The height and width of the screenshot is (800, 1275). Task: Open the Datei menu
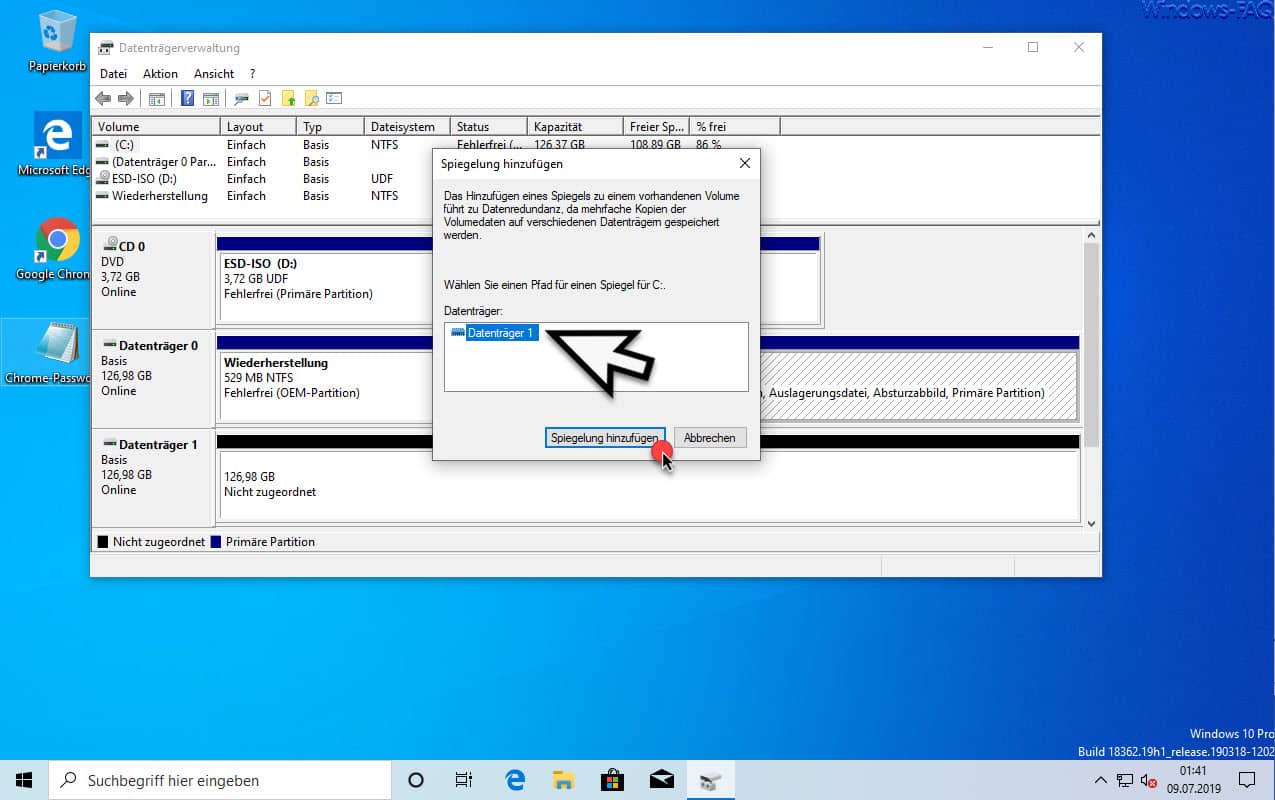click(x=113, y=74)
